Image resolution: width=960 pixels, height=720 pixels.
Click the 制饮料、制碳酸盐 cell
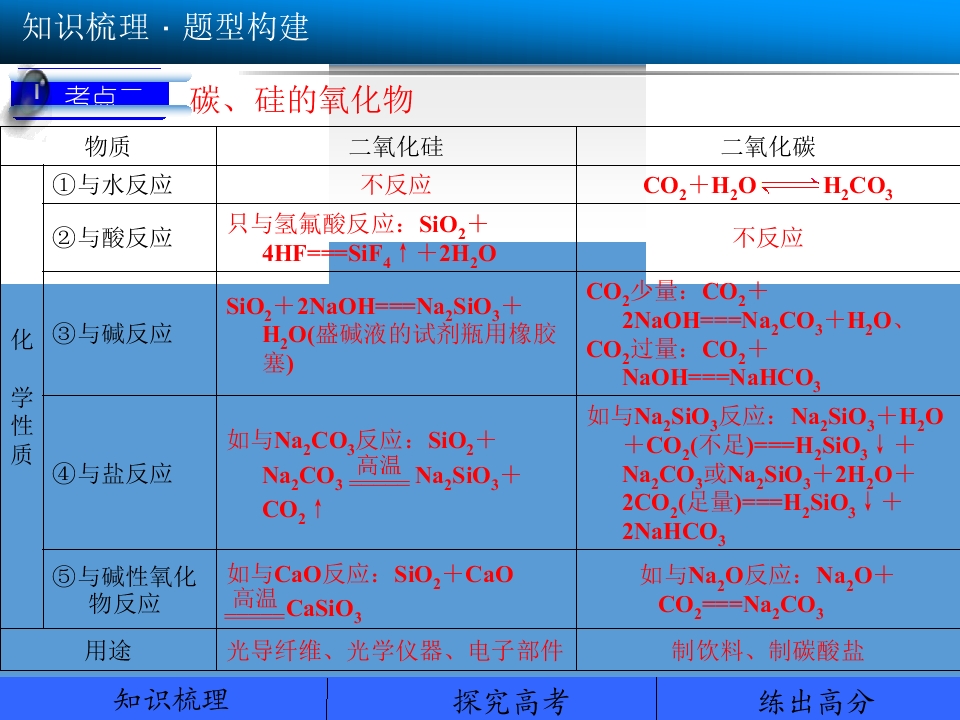(768, 650)
